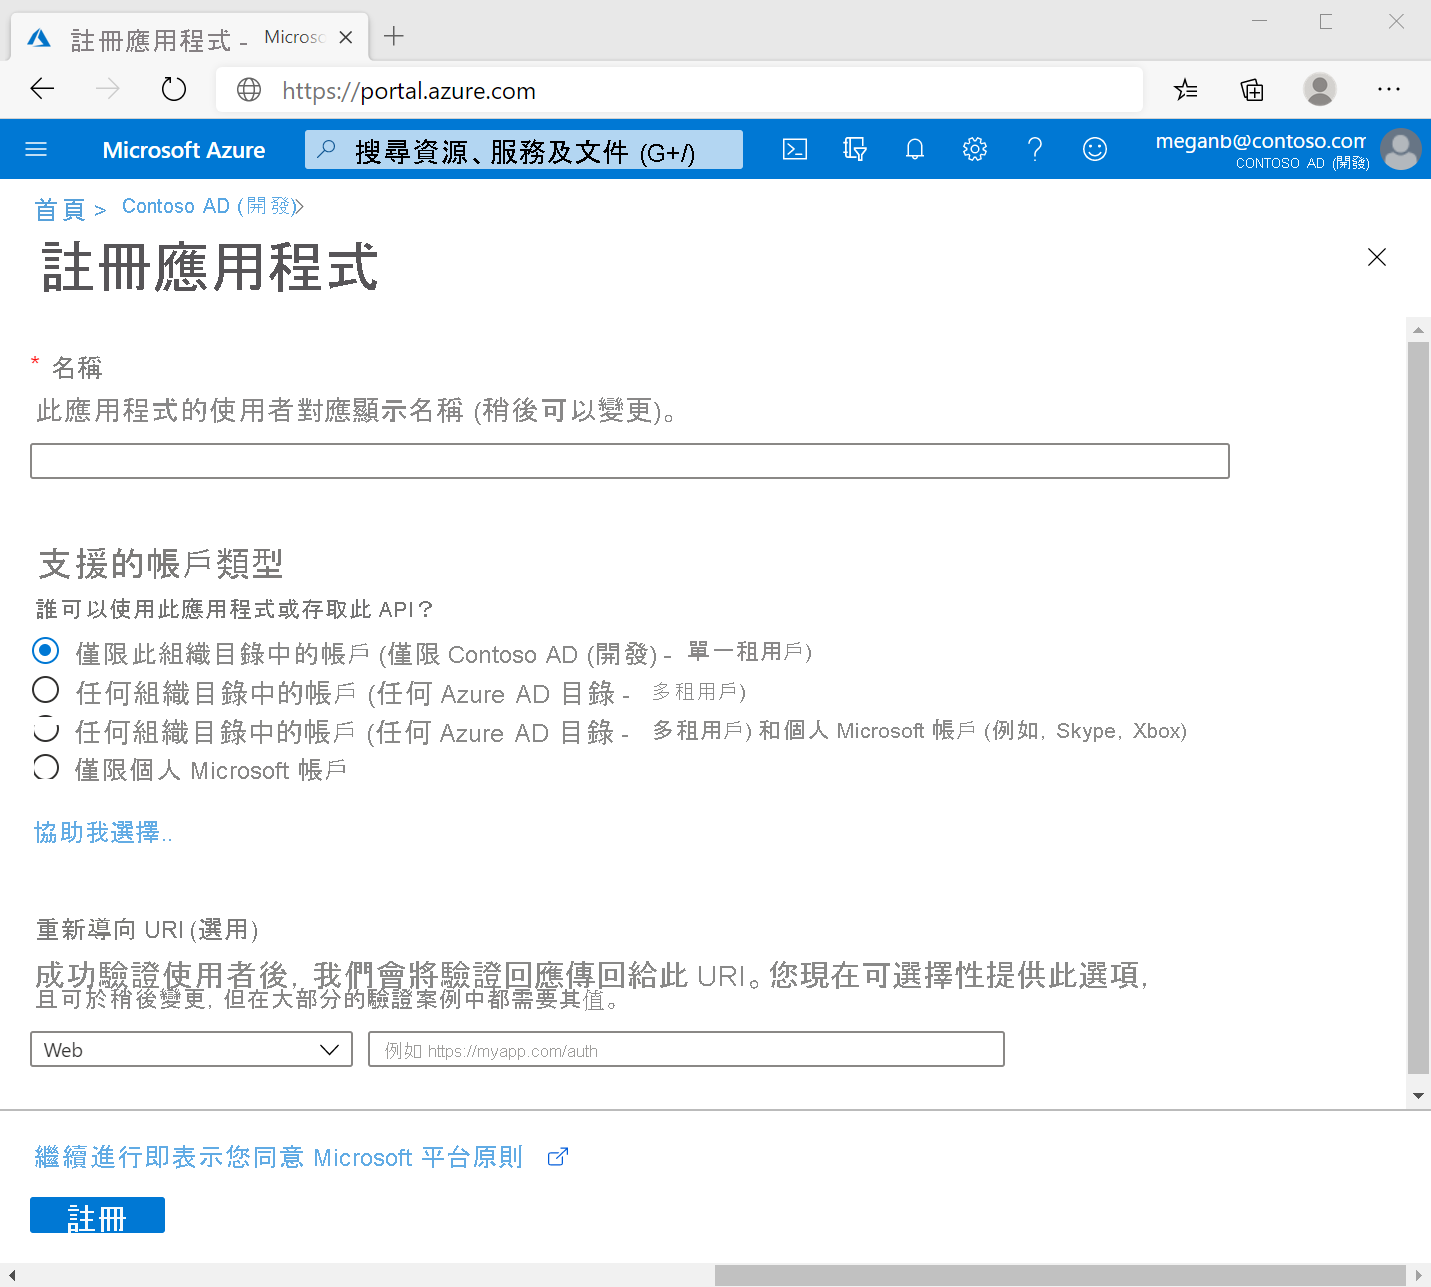Click the 名稱 text input field
Viewport: 1431px width, 1287px height.
point(630,461)
